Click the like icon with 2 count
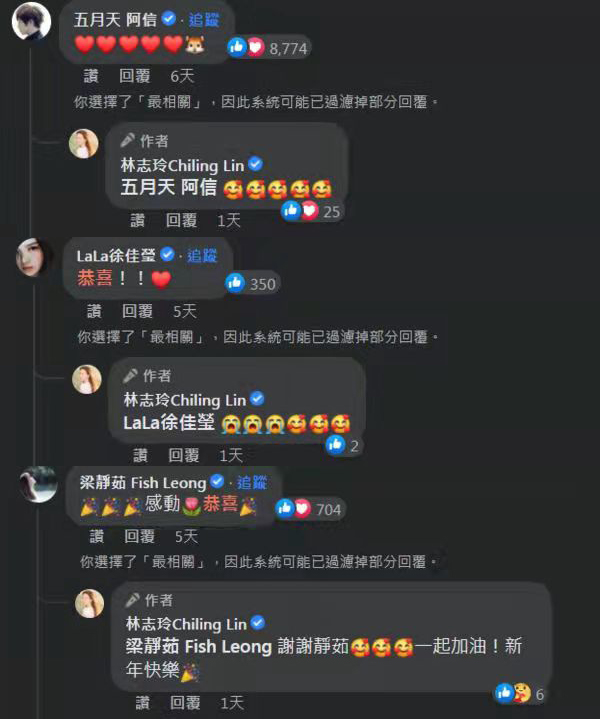Screen dimensions: 600x719 [x=335, y=444]
